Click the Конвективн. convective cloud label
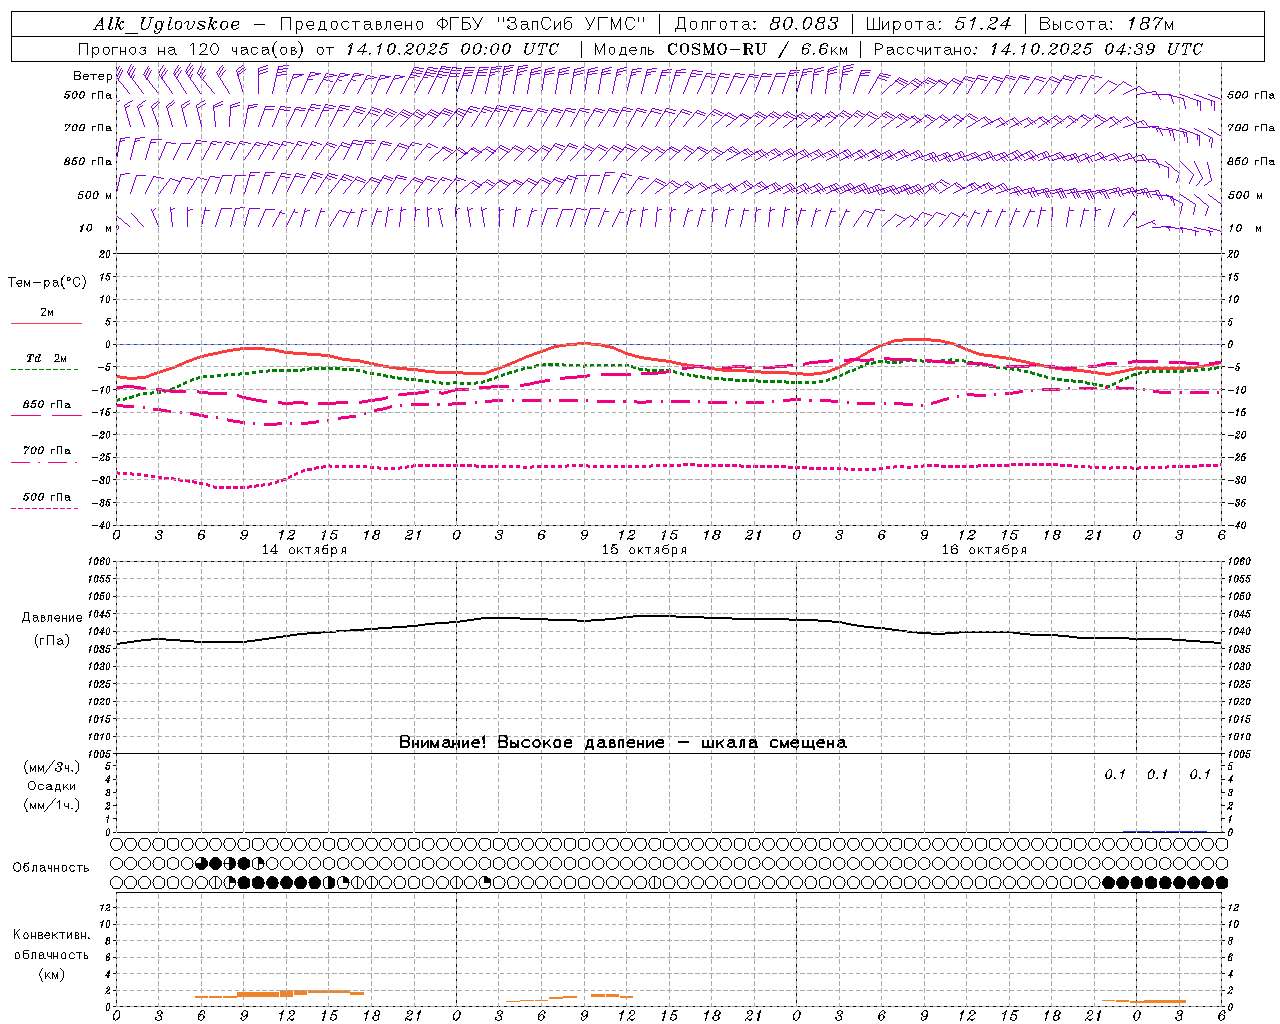This screenshot has height=1024, width=1280. pyautogui.click(x=51, y=935)
